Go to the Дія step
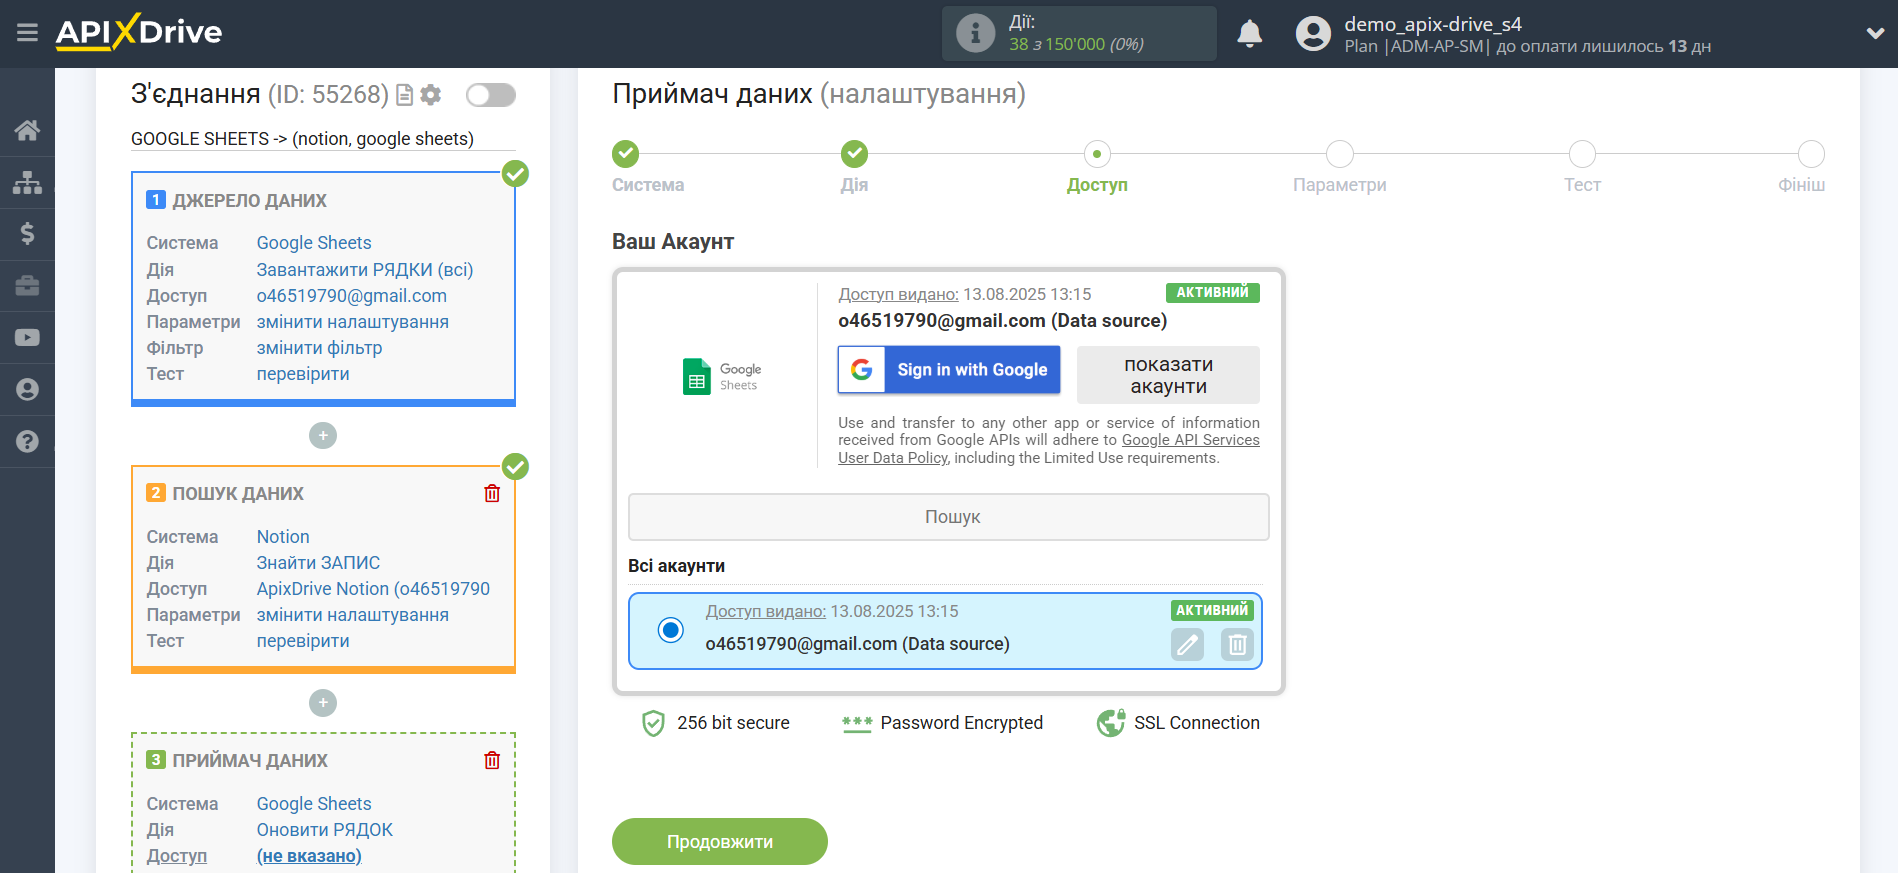Image resolution: width=1898 pixels, height=873 pixels. [854, 154]
